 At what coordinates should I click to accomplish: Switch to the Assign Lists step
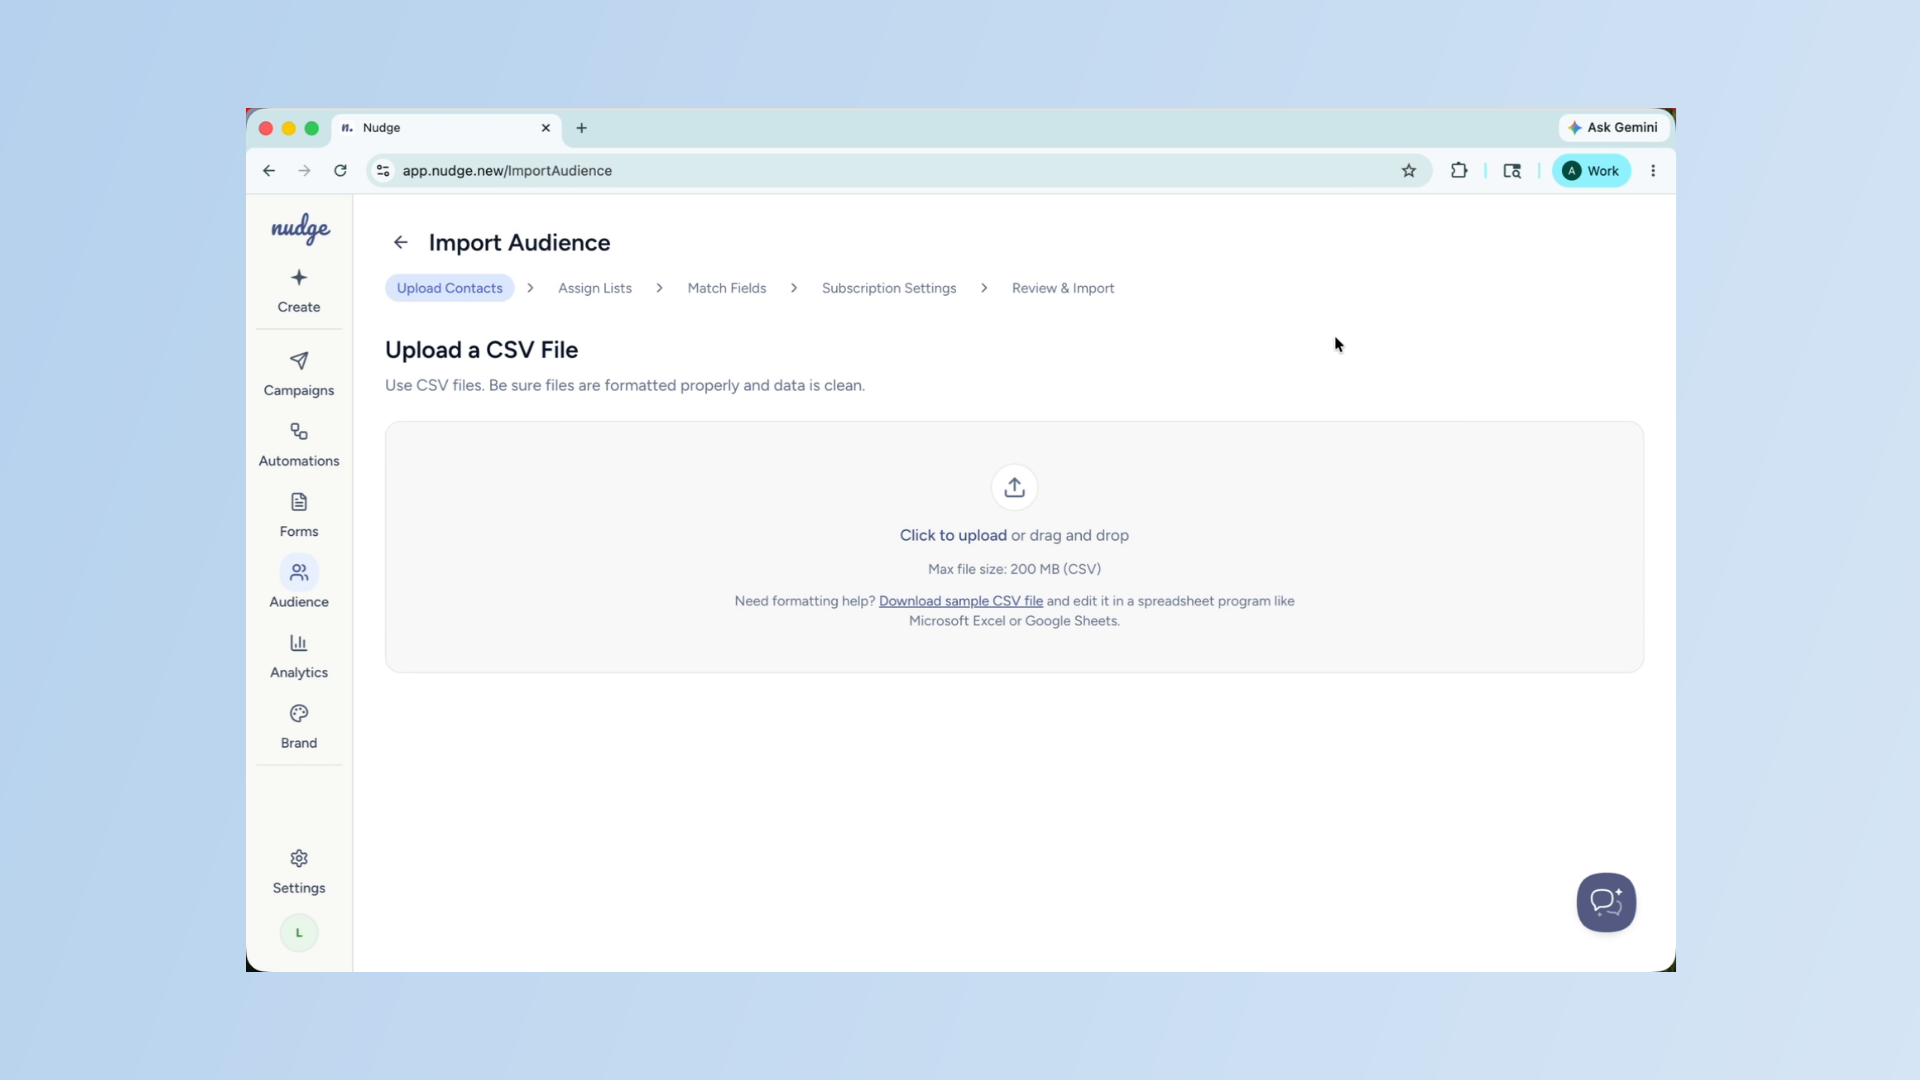click(595, 288)
